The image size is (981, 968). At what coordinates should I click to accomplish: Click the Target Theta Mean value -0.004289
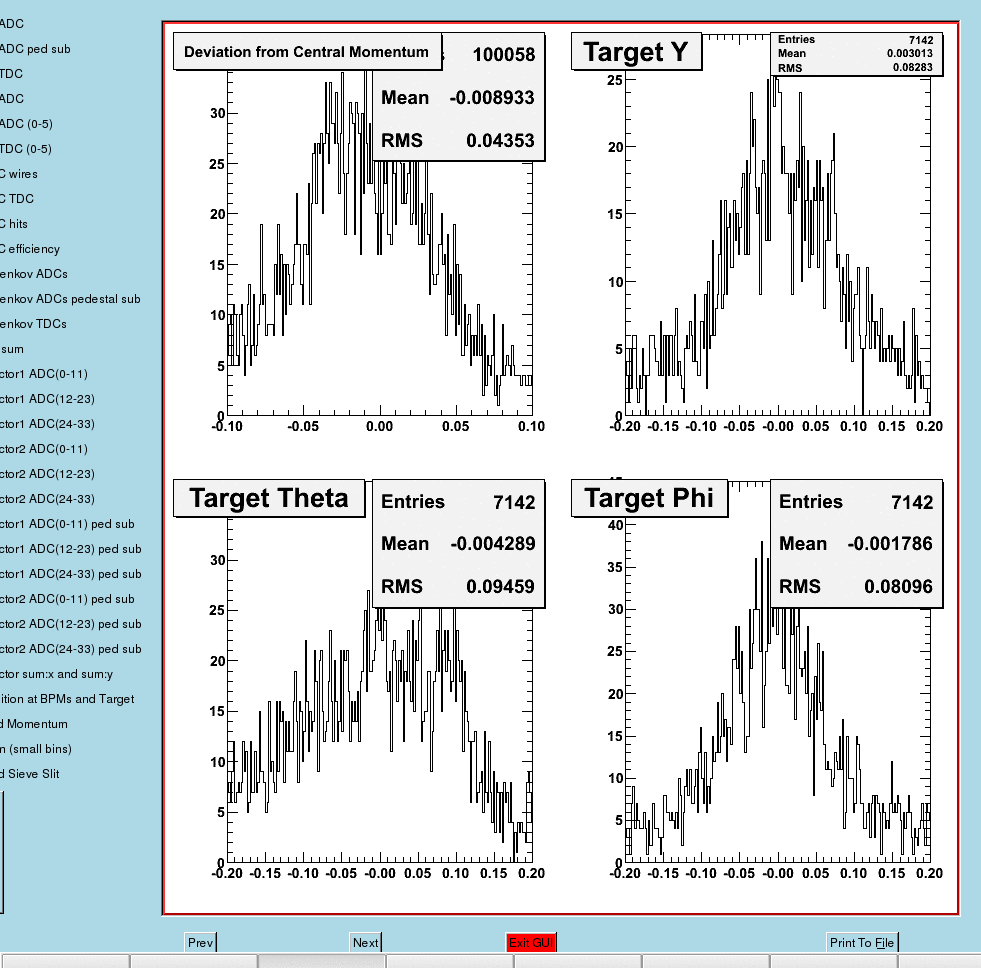[492, 544]
